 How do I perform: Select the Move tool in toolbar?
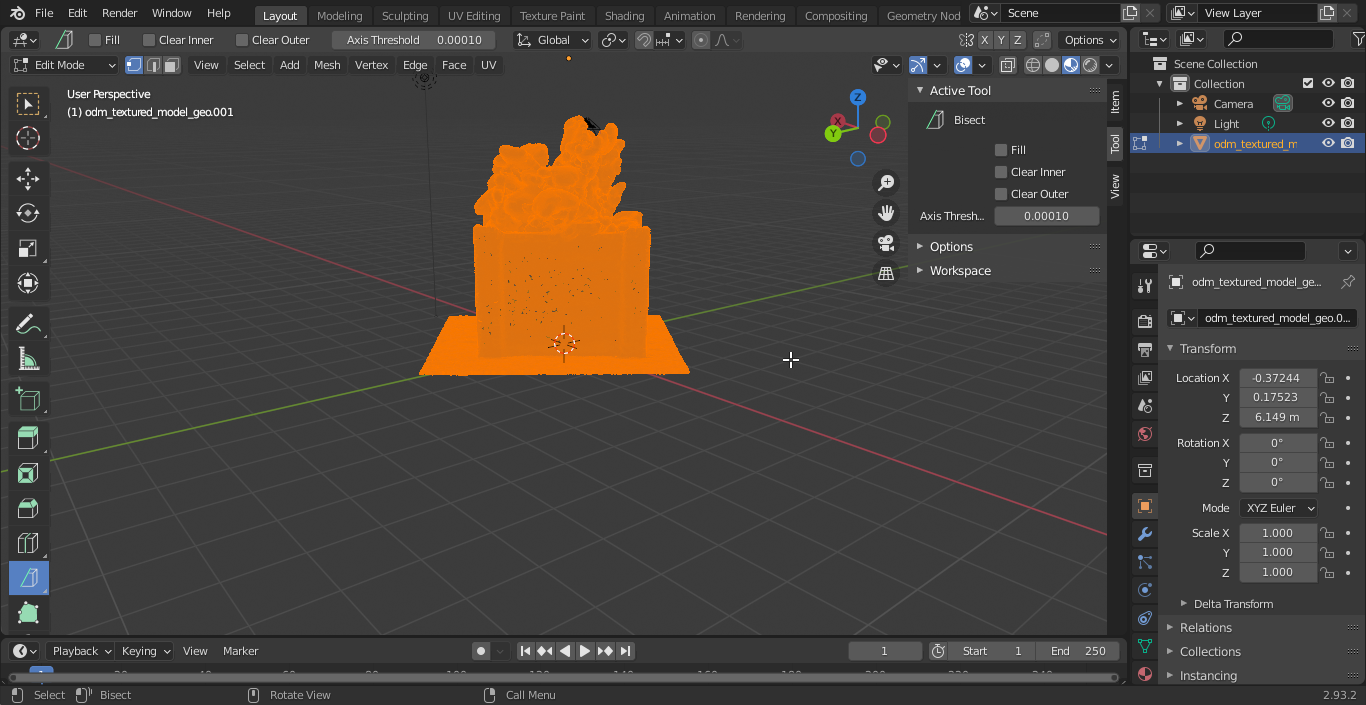point(28,179)
